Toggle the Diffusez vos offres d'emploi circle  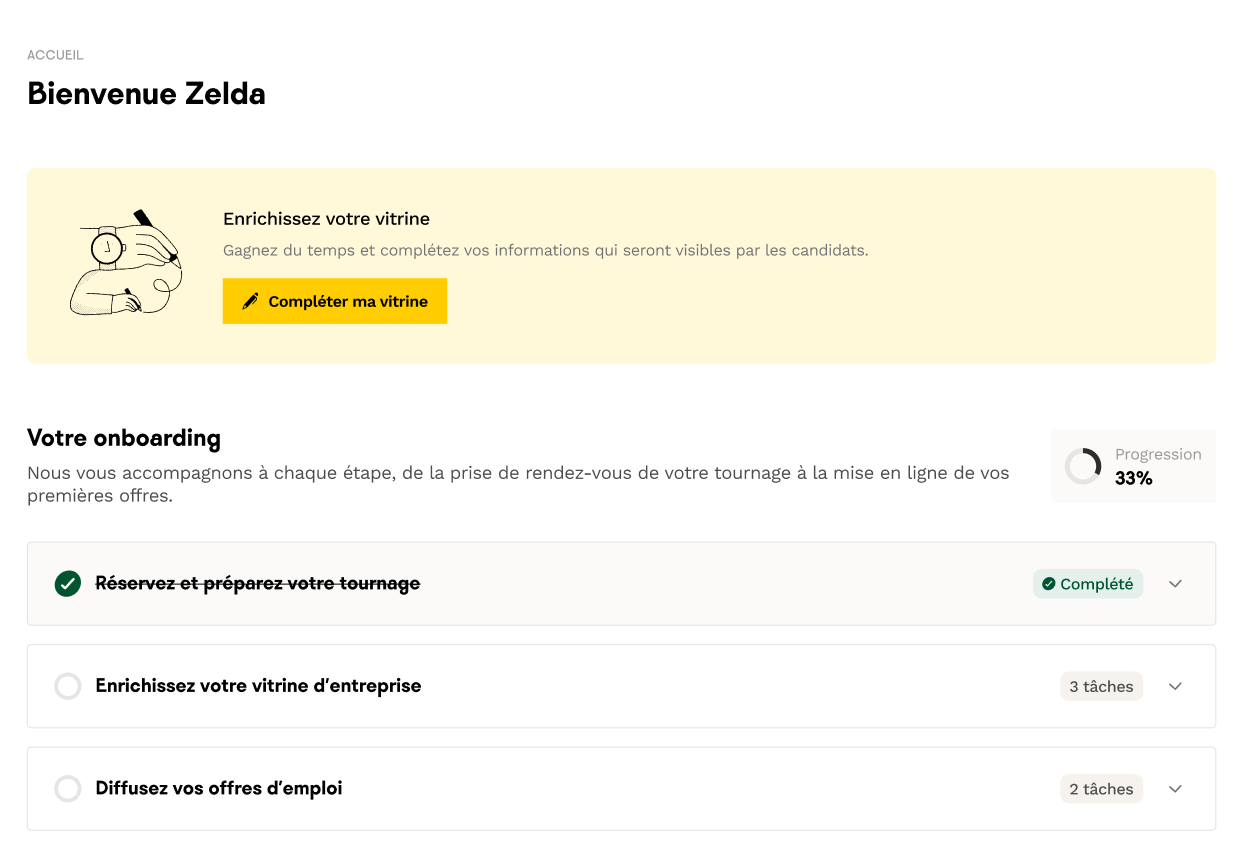[68, 789]
